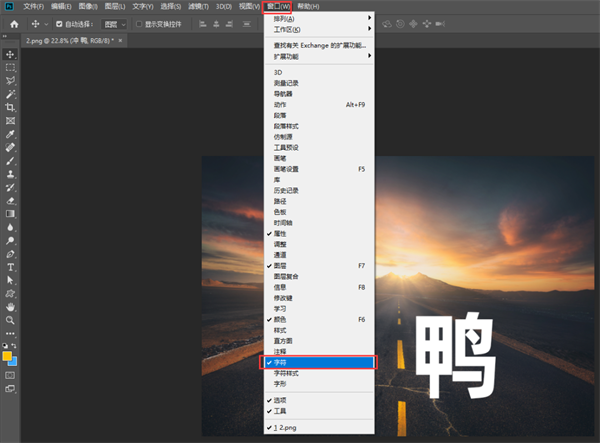
Task: Select the Rectangular Marquee tool
Action: click(x=11, y=67)
